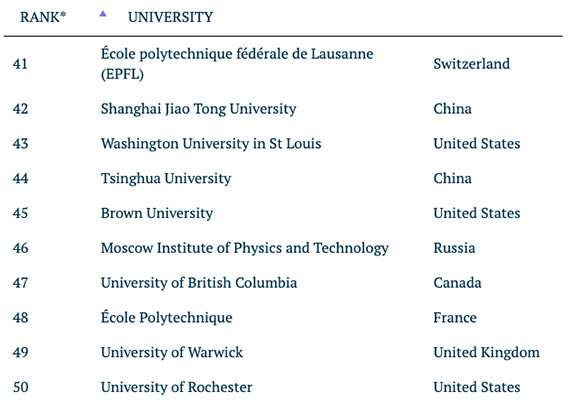Click rank number 41 cell
This screenshot has width=570, height=403.
pos(20,64)
